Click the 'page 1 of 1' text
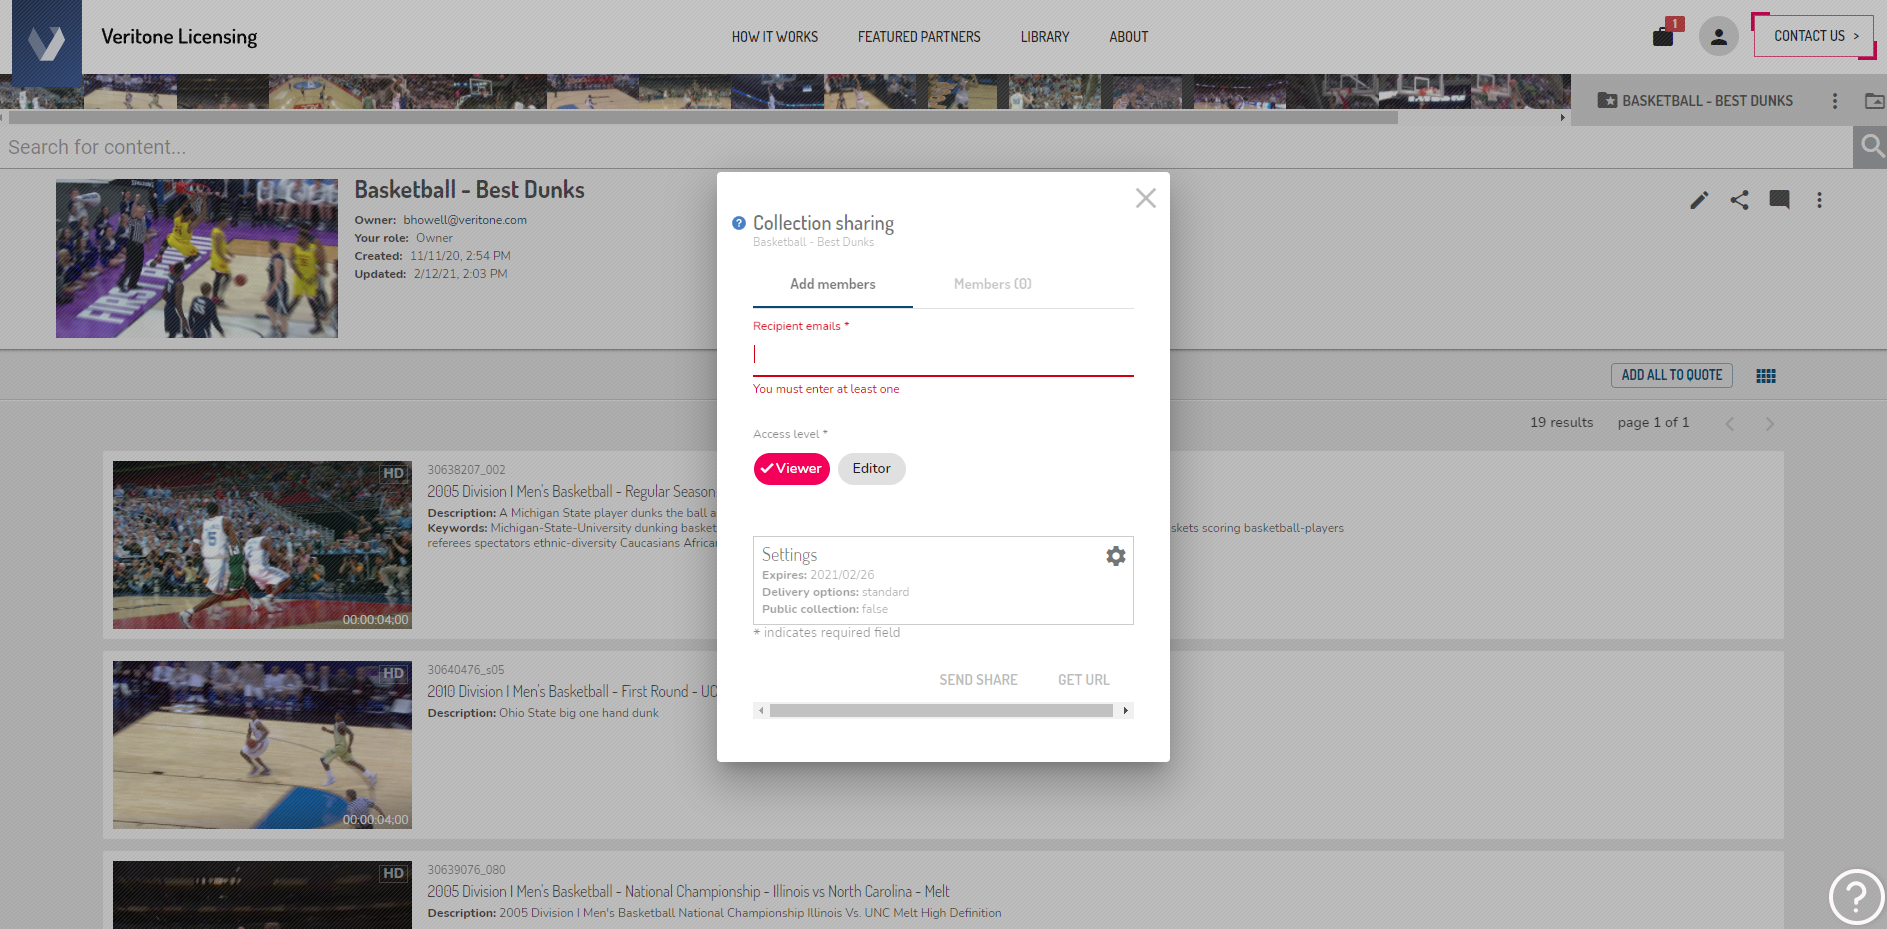 click(1653, 423)
